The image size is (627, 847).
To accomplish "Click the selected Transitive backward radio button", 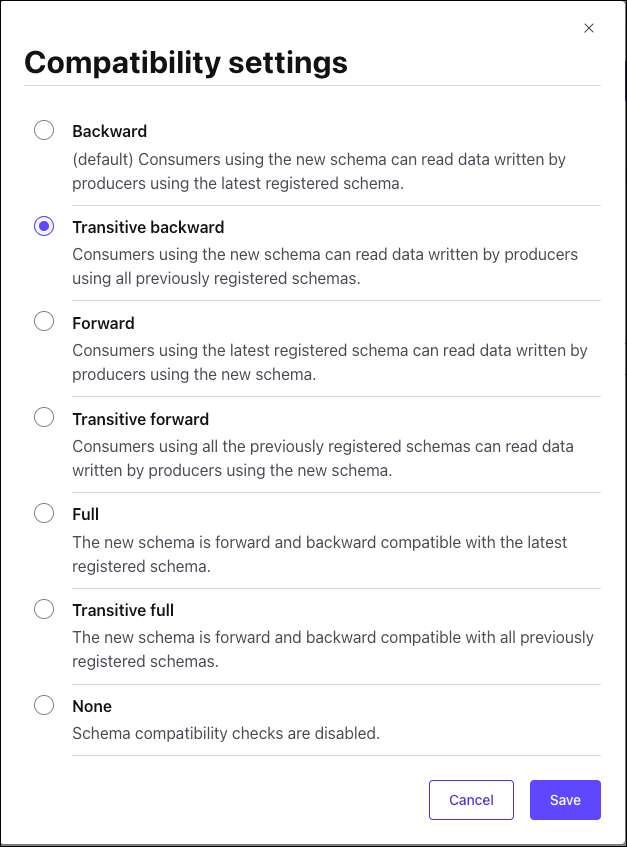I will [44, 227].
